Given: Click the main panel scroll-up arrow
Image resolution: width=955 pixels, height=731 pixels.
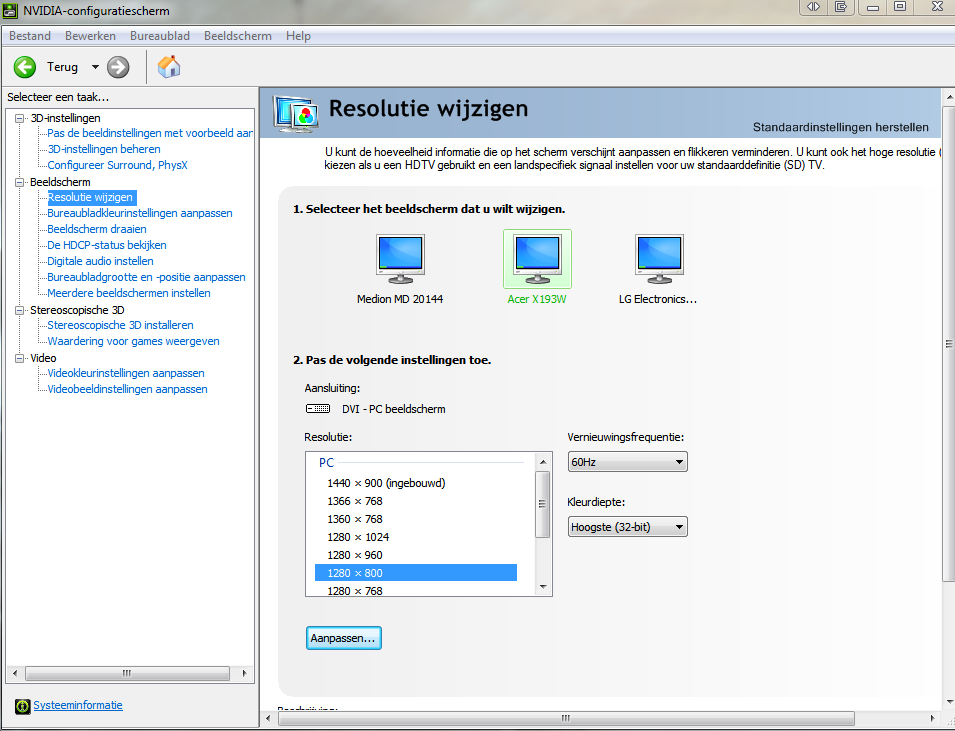Looking at the screenshot, I should (x=949, y=96).
